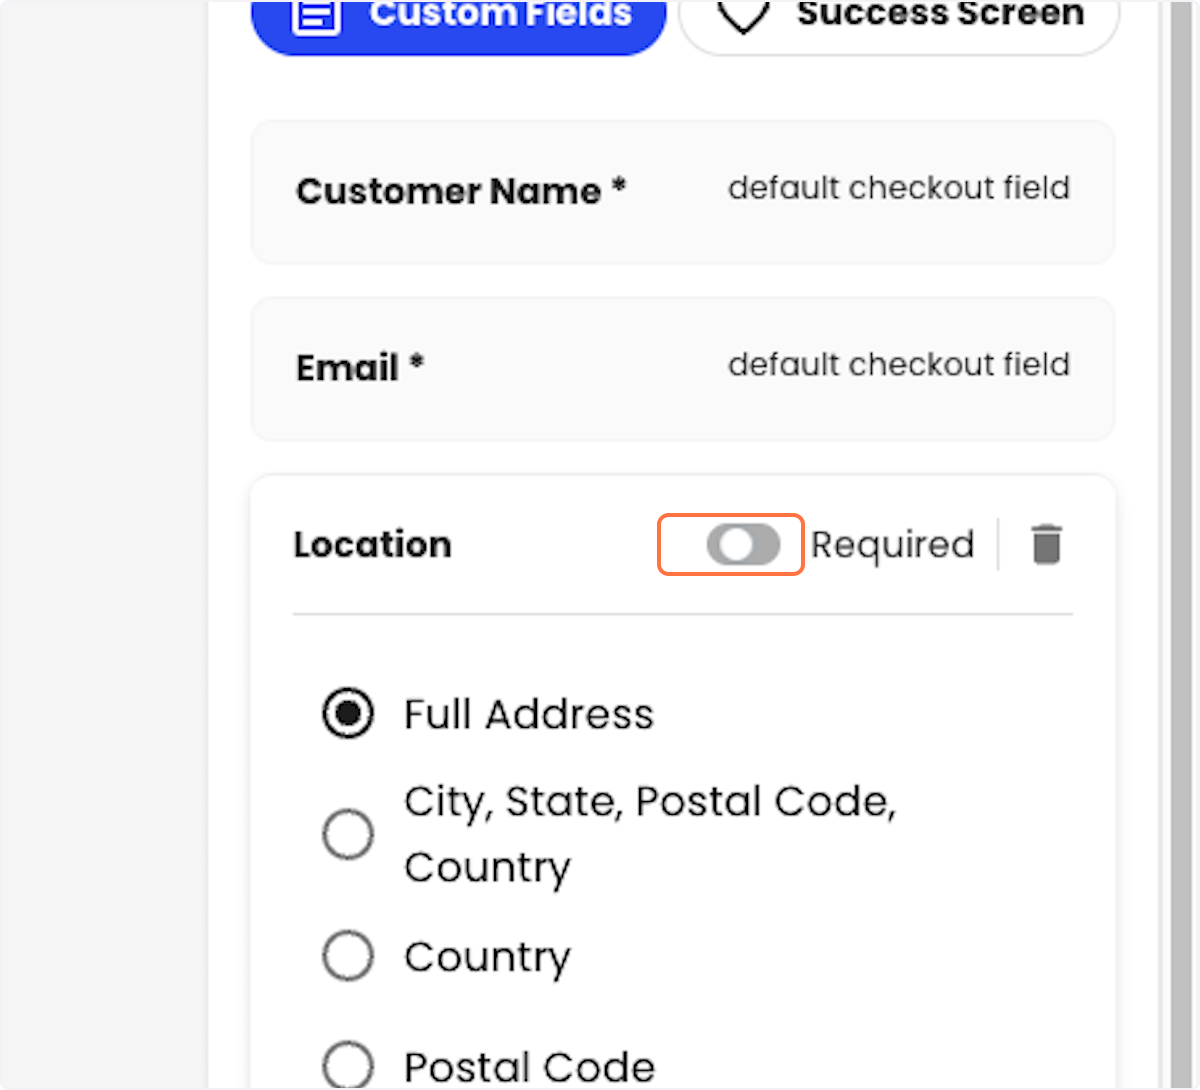
Task: Click the Location field title
Action: click(x=373, y=544)
